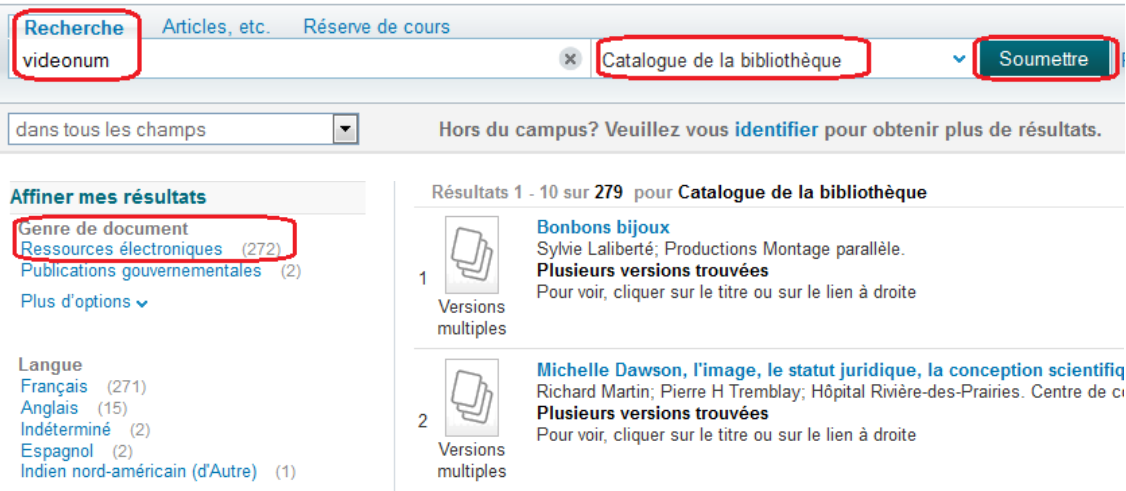Click the identifier link for off-campus login

click(x=776, y=130)
